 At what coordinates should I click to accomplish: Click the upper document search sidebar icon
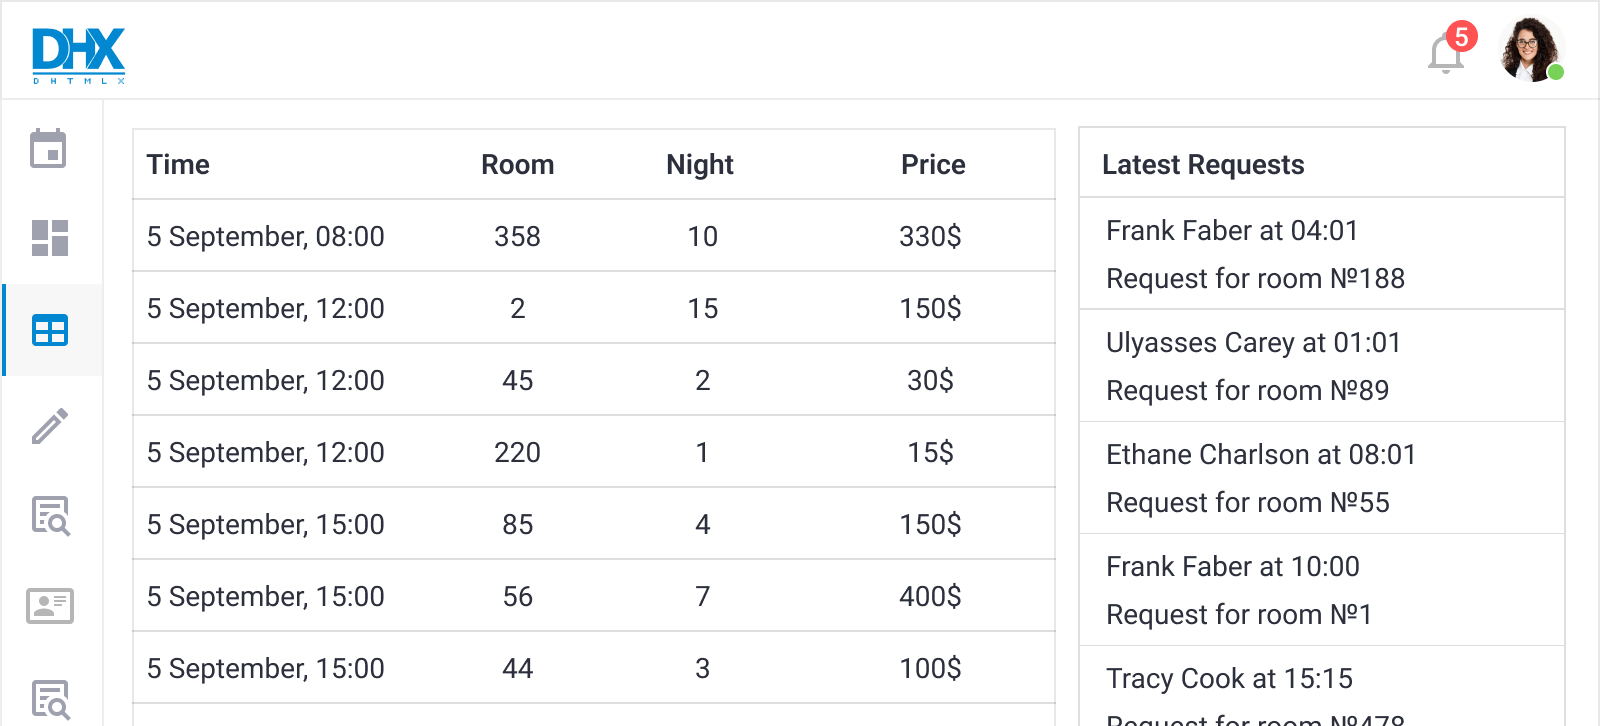point(50,515)
